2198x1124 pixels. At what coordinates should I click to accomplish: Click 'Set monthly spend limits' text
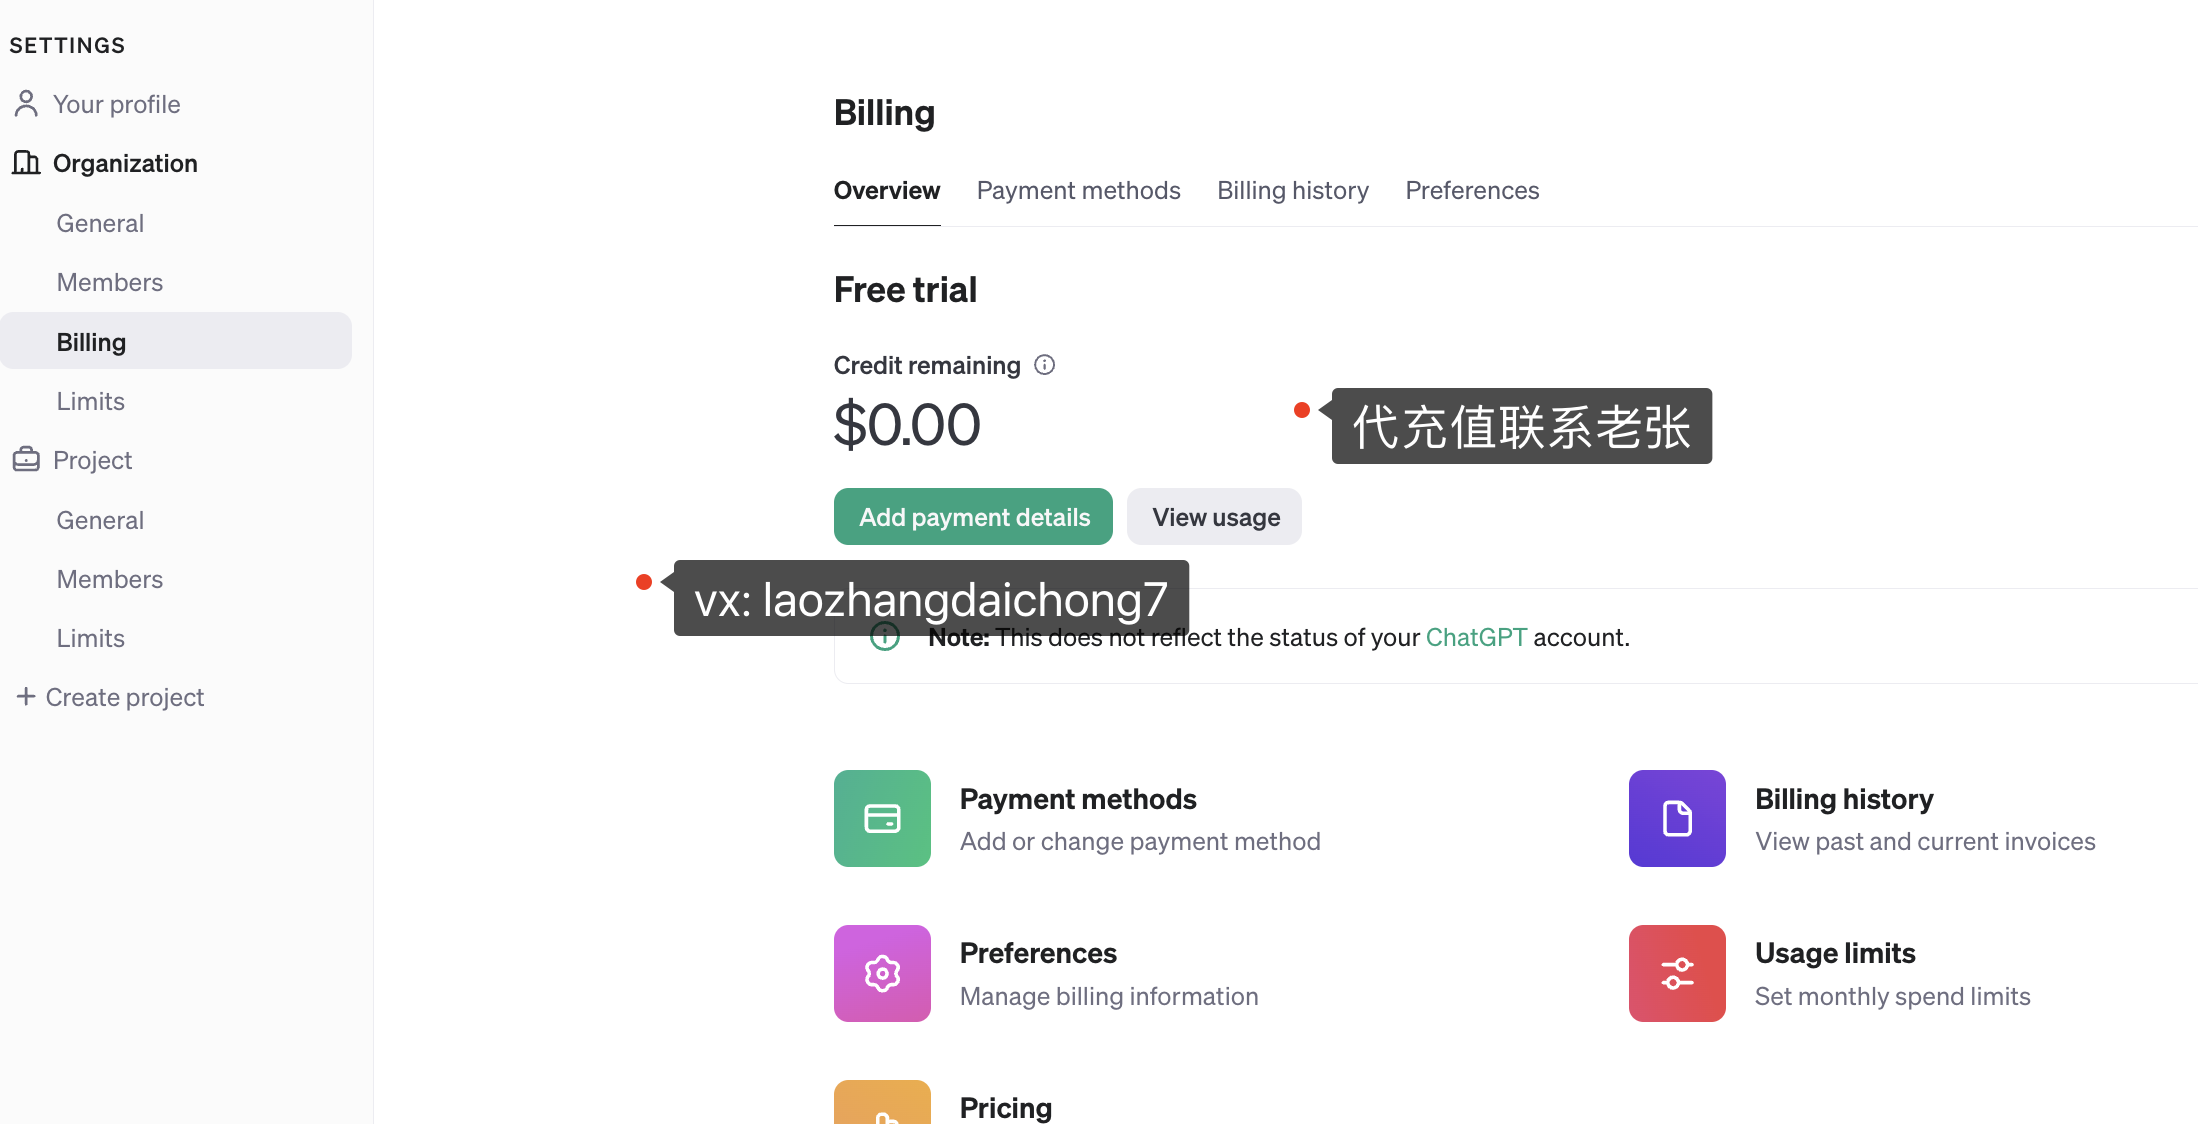click(x=1892, y=996)
